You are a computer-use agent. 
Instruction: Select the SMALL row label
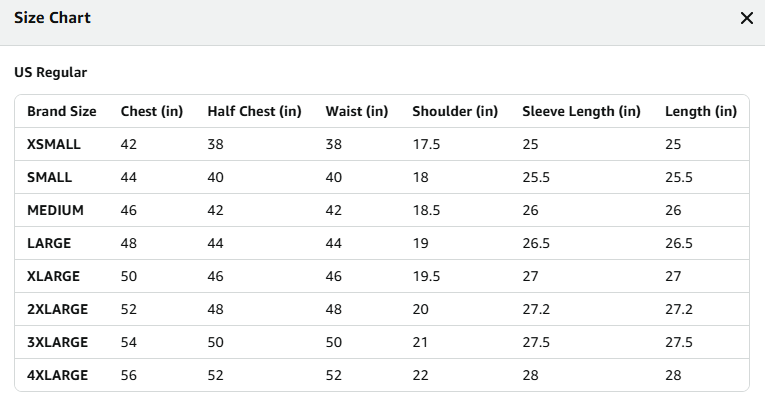point(49,177)
